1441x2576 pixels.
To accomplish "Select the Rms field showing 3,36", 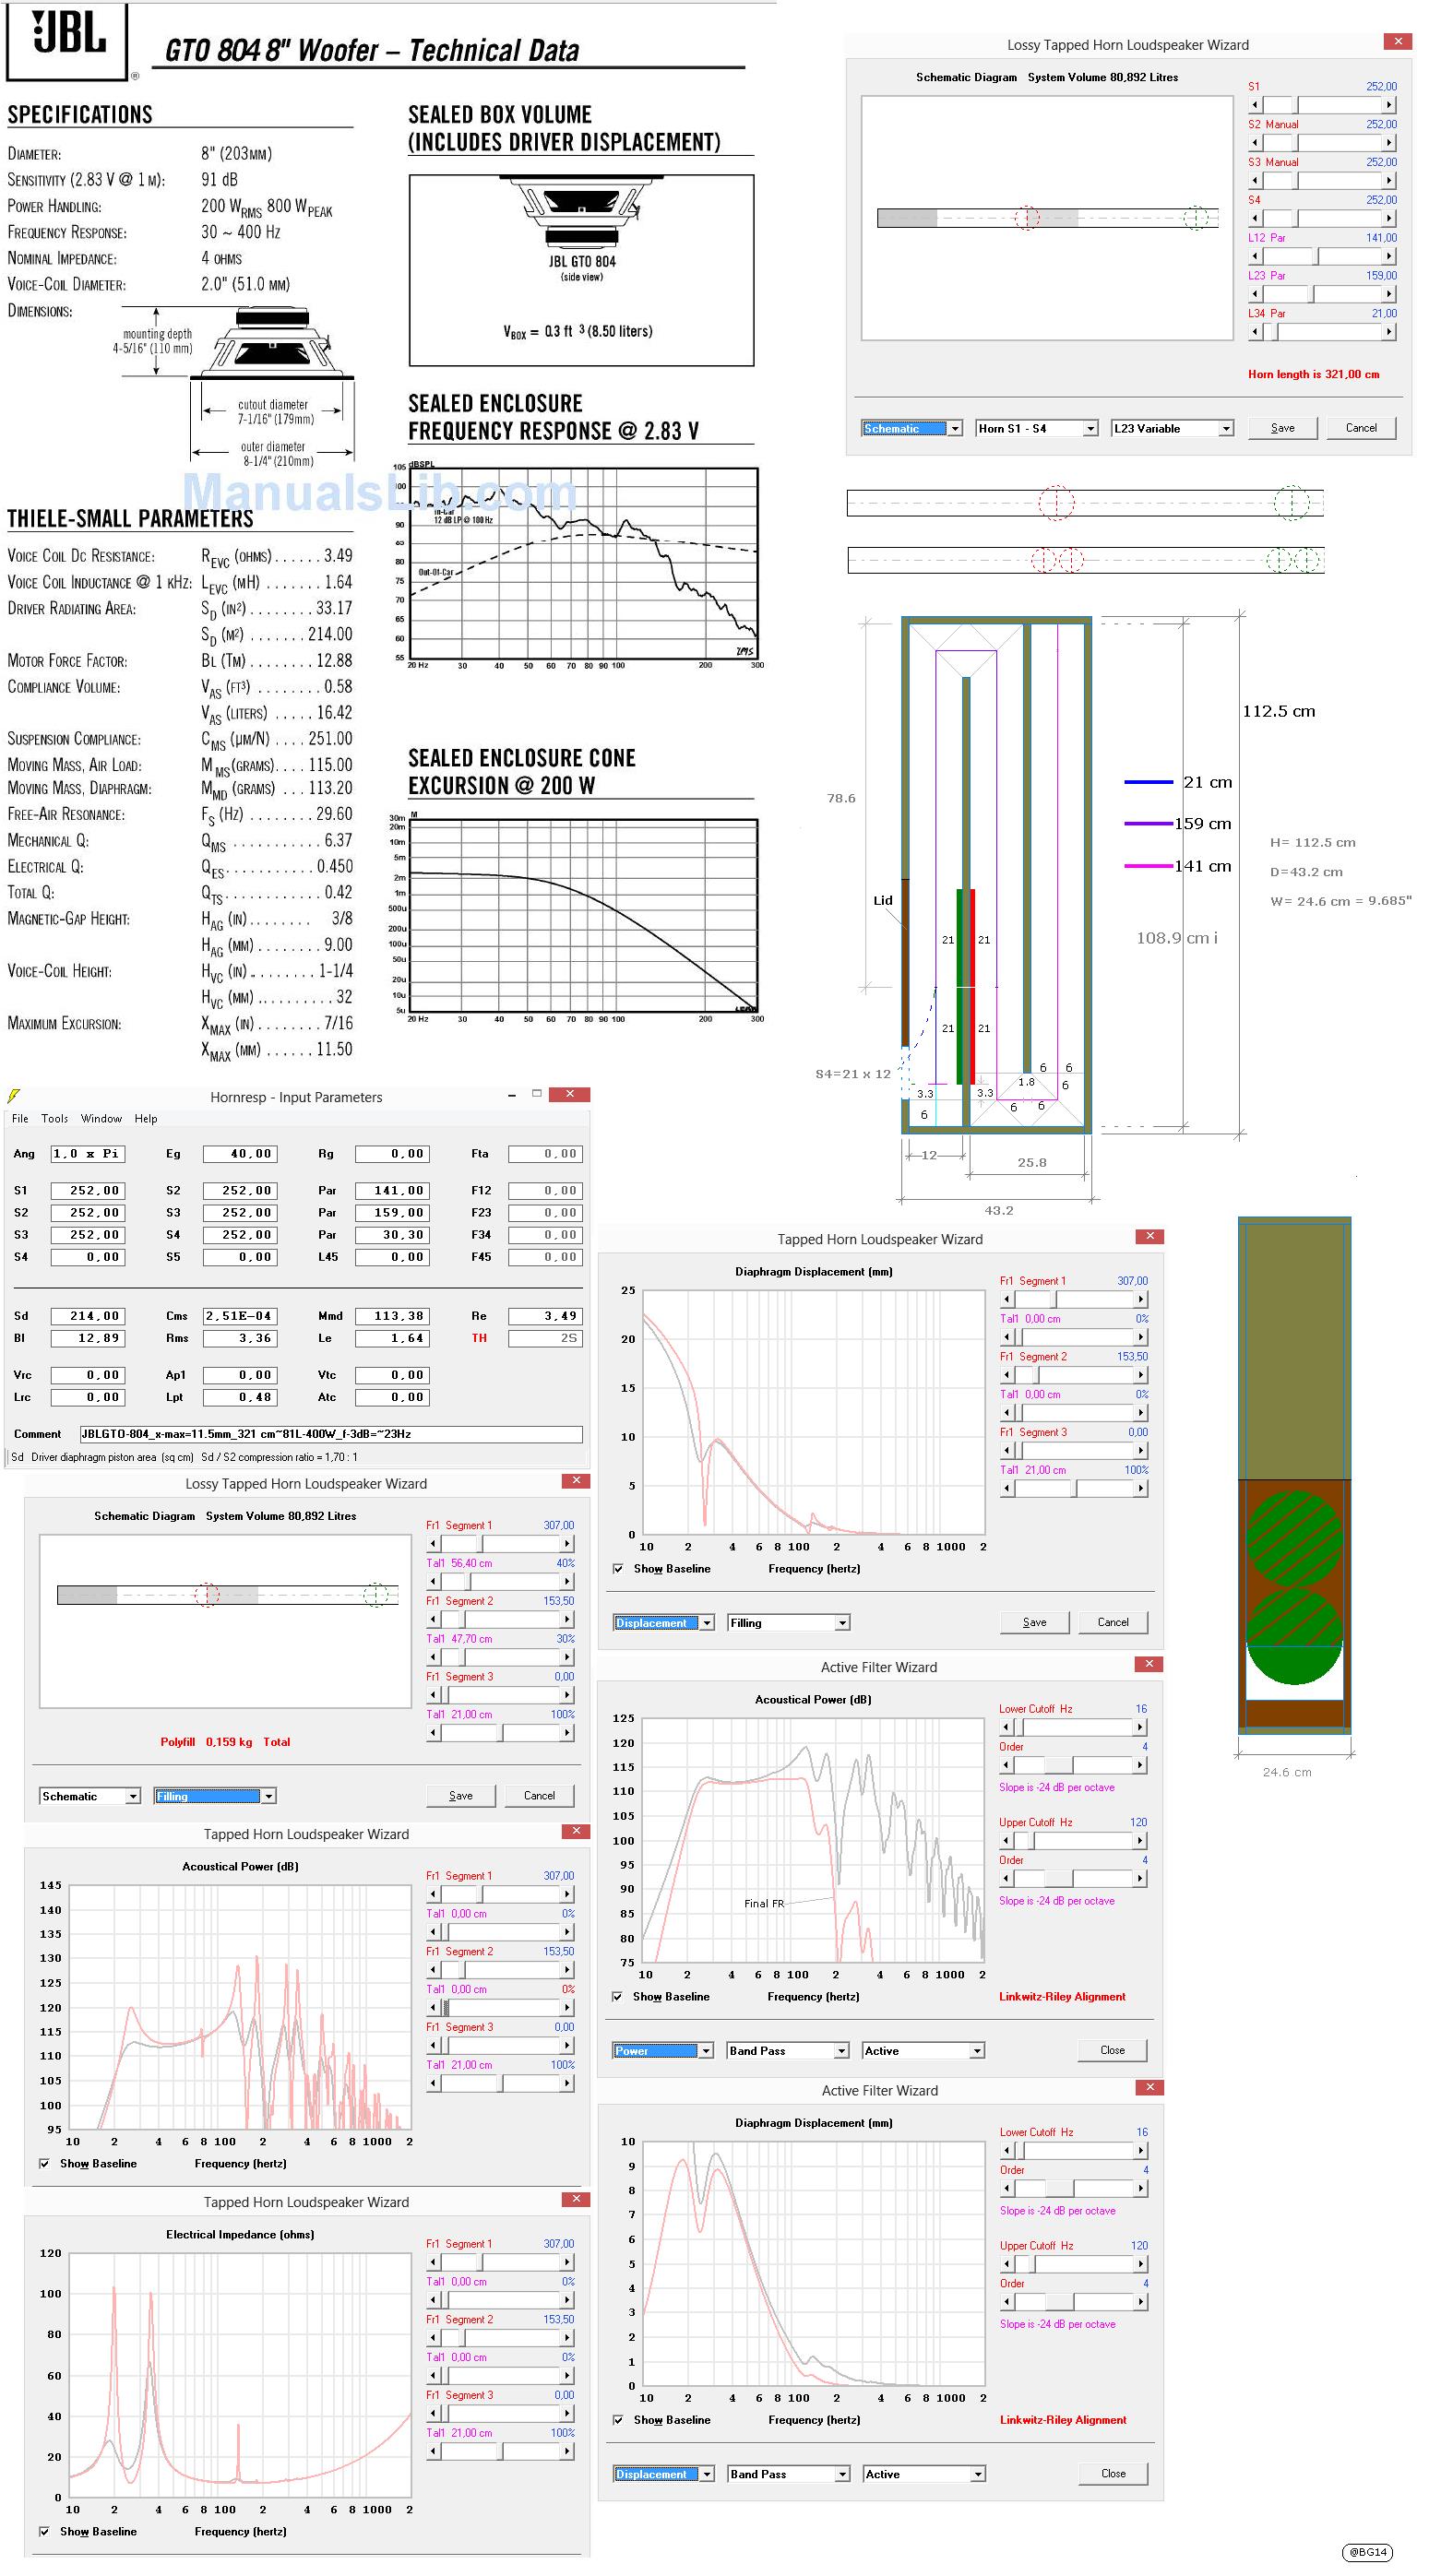I will click(x=240, y=1339).
